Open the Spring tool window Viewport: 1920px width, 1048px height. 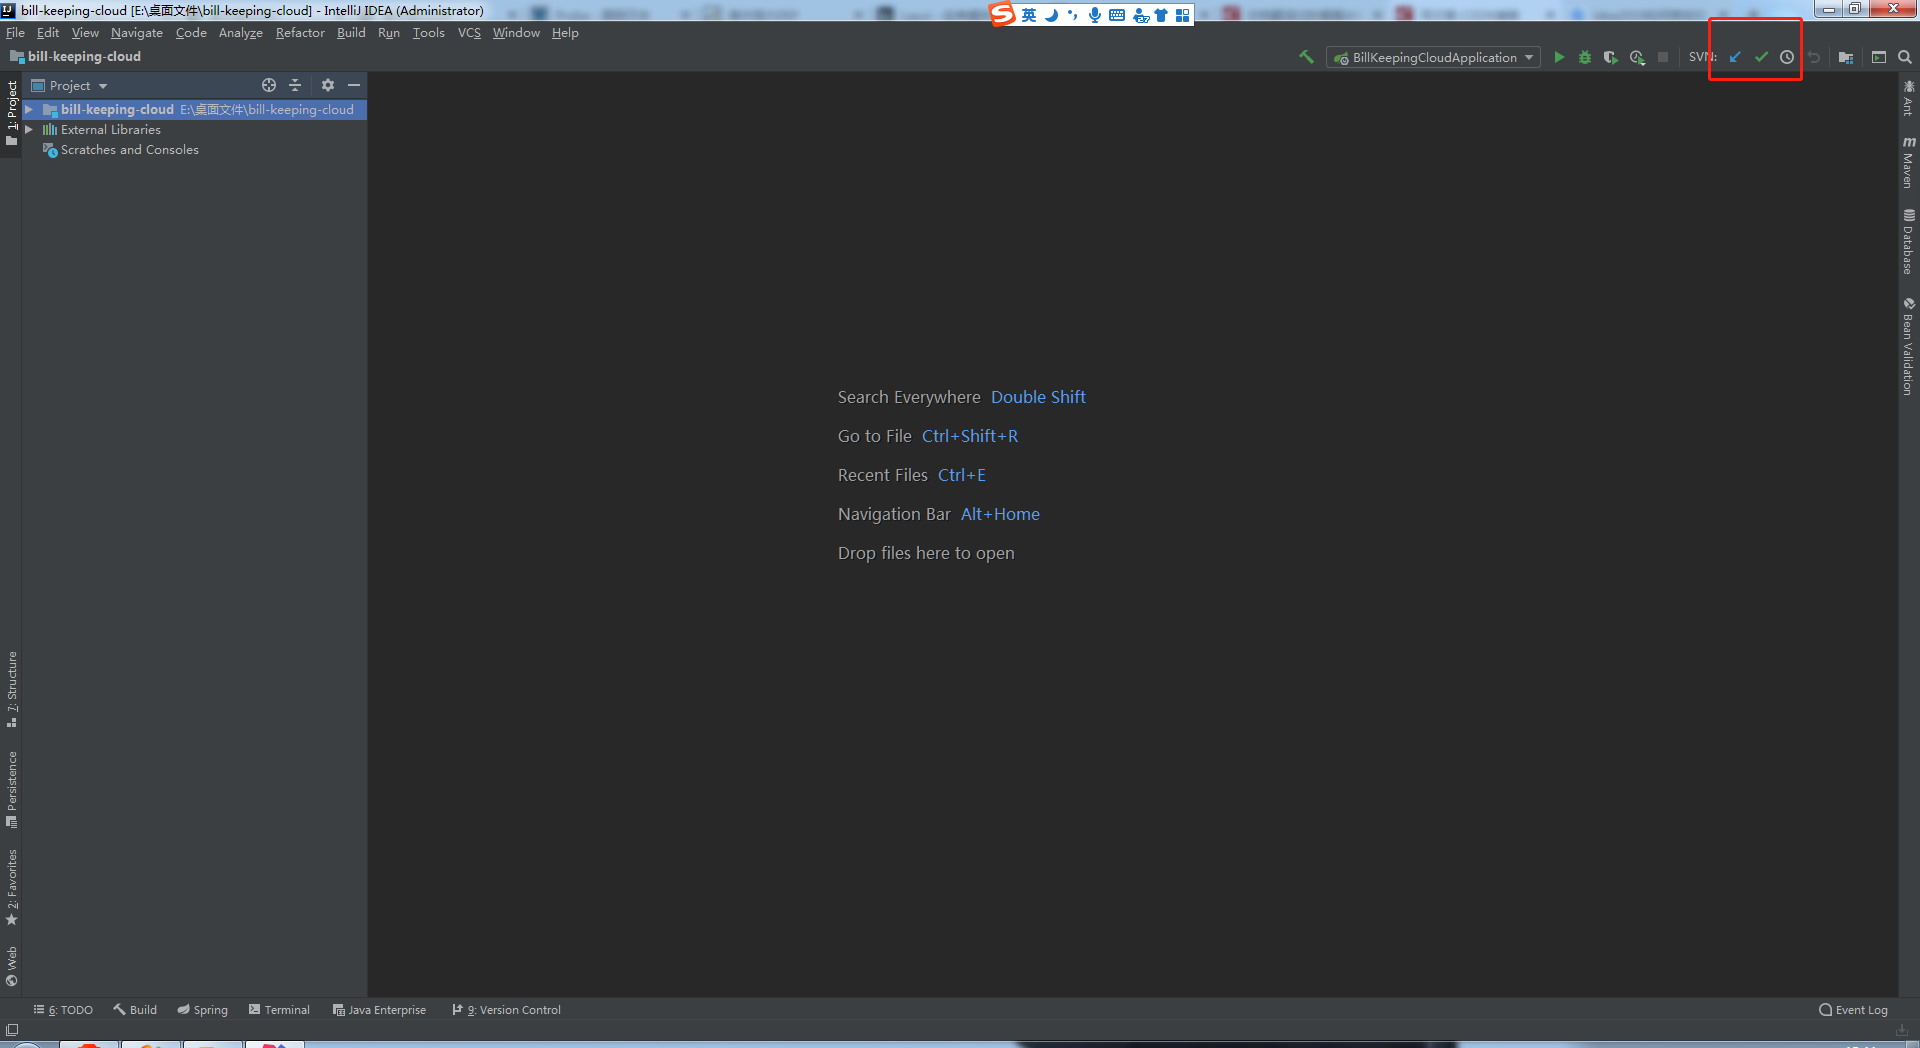tap(202, 1010)
